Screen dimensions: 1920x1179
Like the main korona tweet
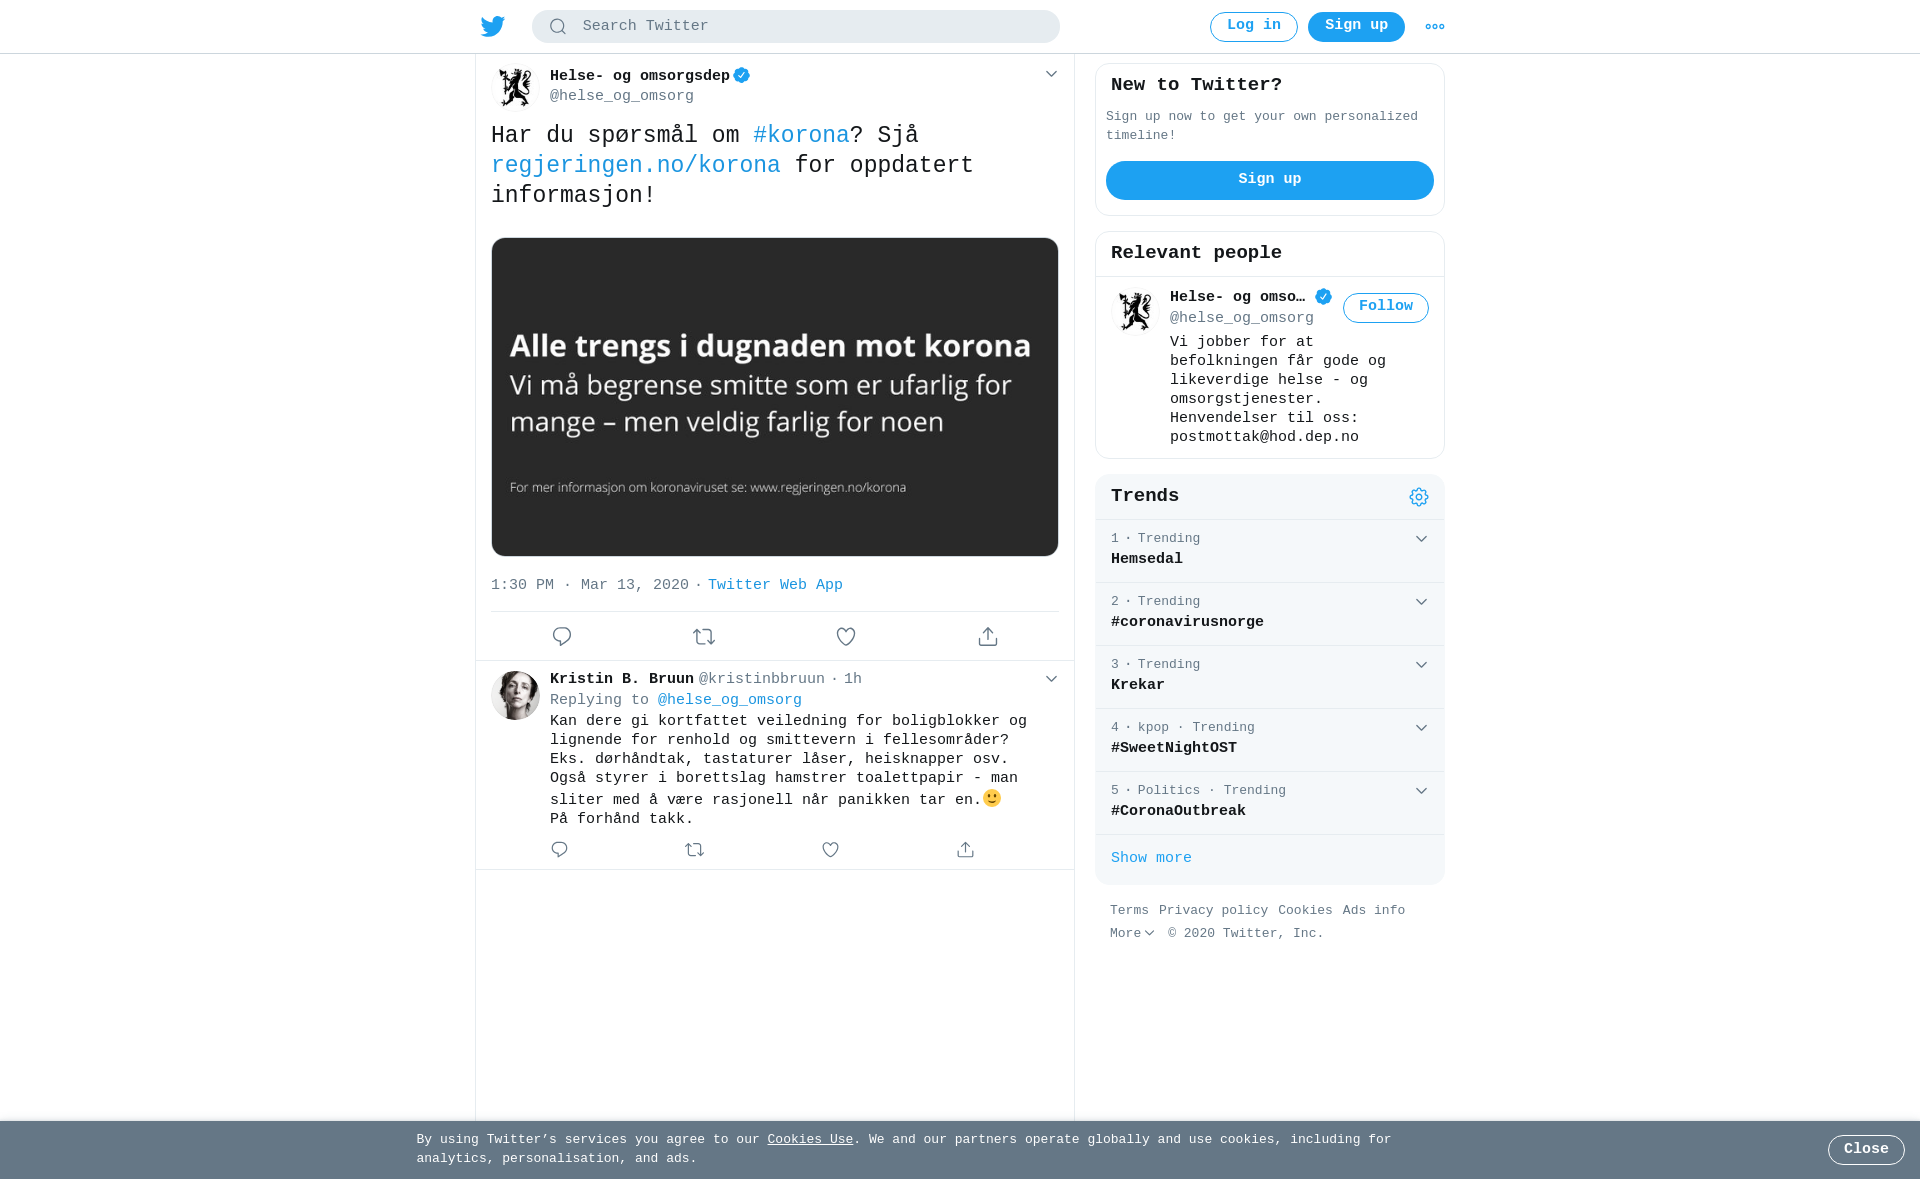(x=846, y=637)
